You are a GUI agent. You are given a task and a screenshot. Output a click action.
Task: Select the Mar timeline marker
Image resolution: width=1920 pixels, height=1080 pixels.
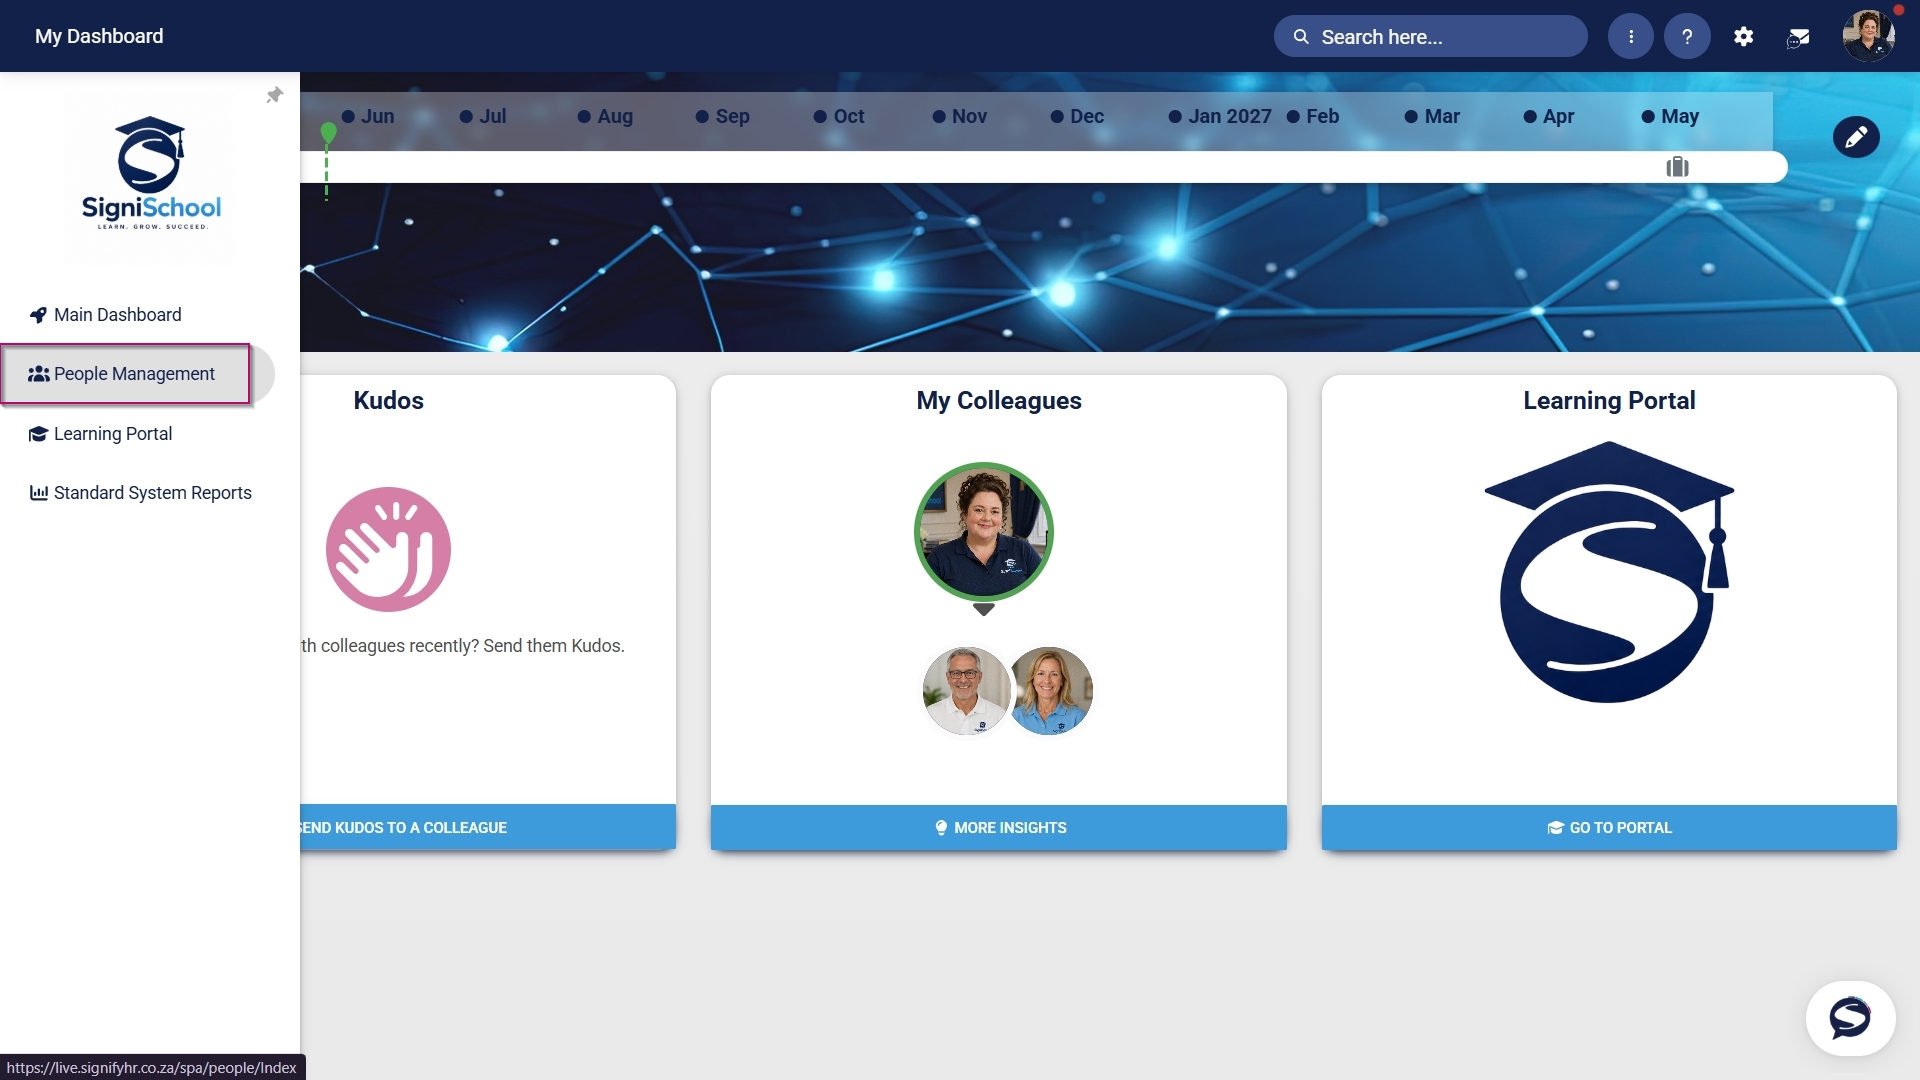[1432, 117]
